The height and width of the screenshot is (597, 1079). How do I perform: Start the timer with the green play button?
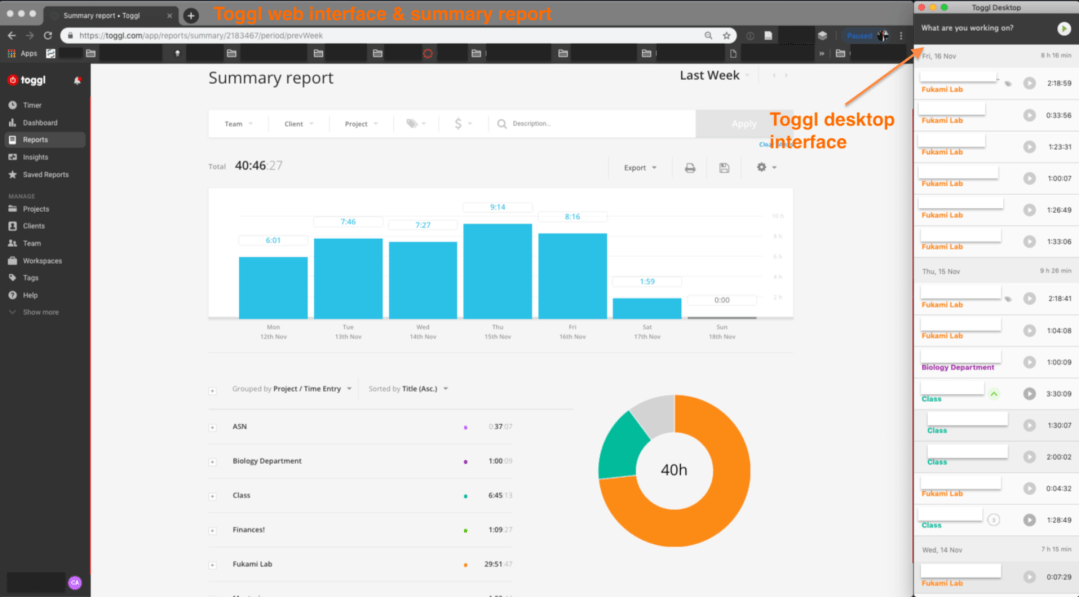[1064, 29]
